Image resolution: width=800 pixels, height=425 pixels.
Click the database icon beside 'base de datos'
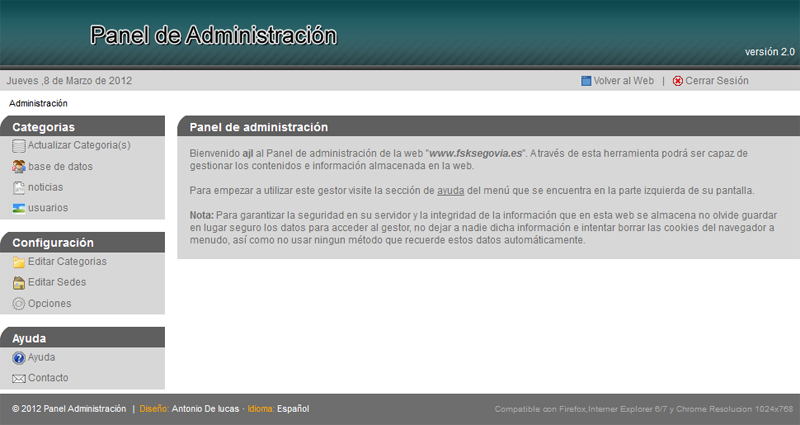tap(19, 167)
